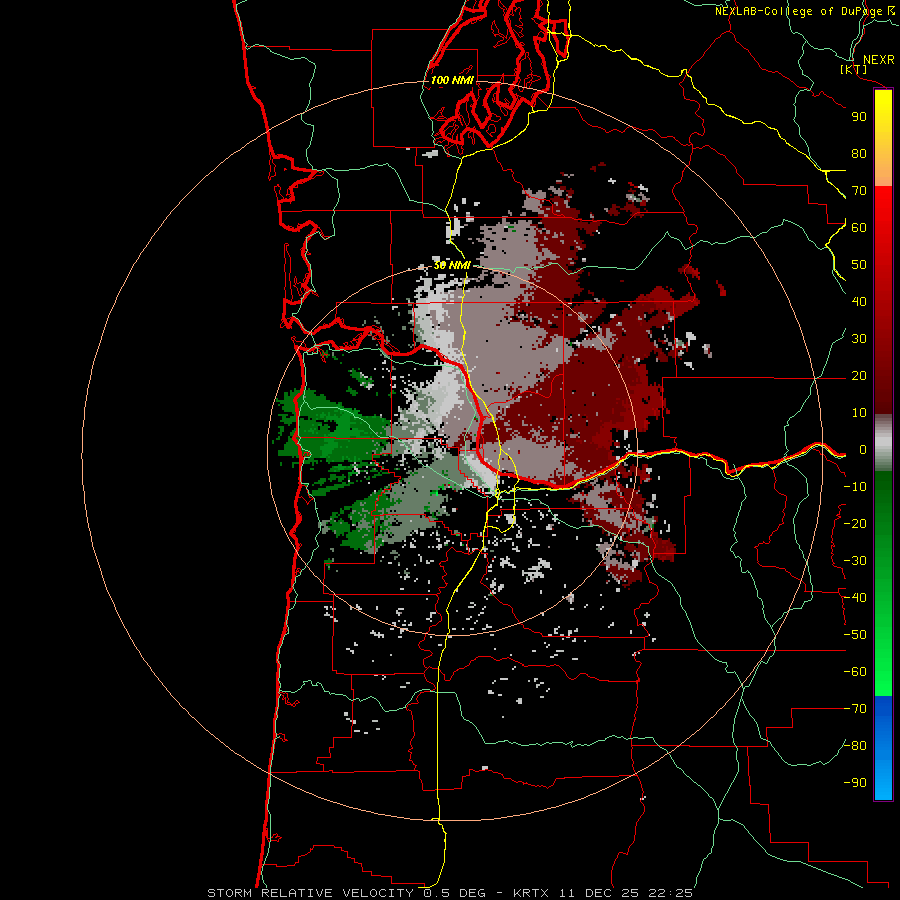Click the -40 knot scale label
The width and height of the screenshot is (900, 900).
coord(855,598)
